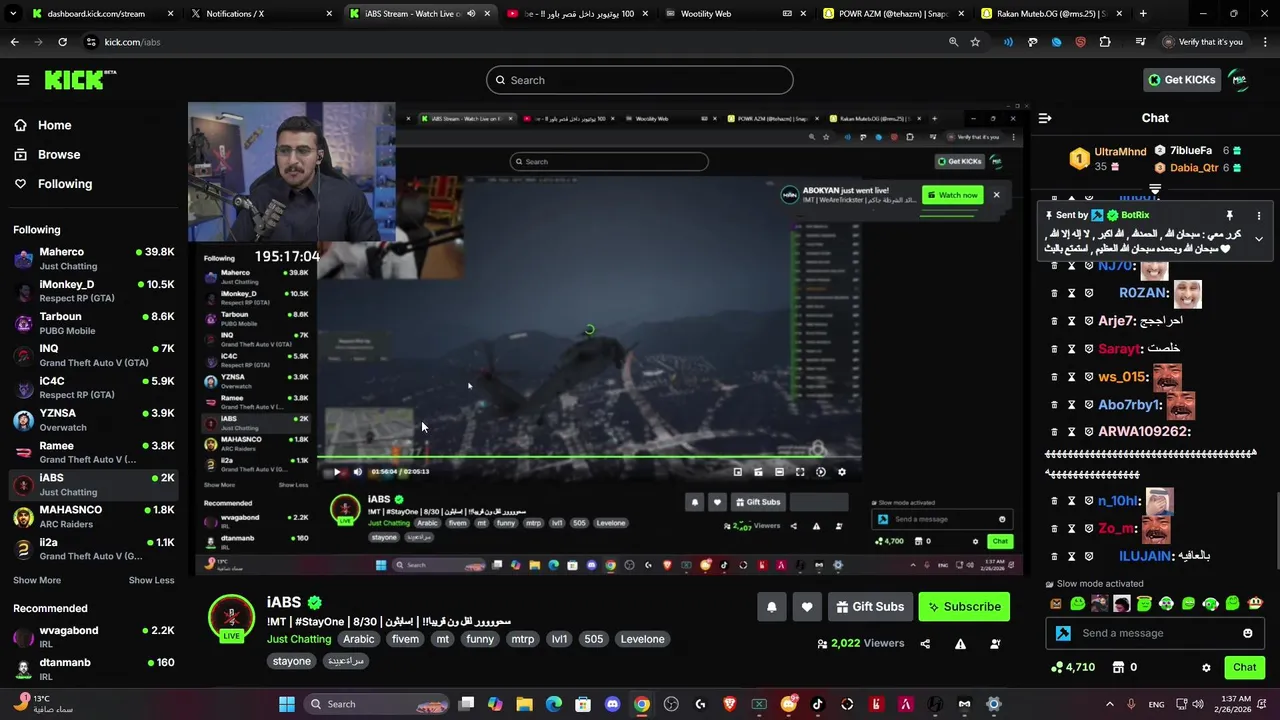Open a new browser tab
Image resolution: width=1280 pixels, height=720 pixels.
tap(1143, 14)
